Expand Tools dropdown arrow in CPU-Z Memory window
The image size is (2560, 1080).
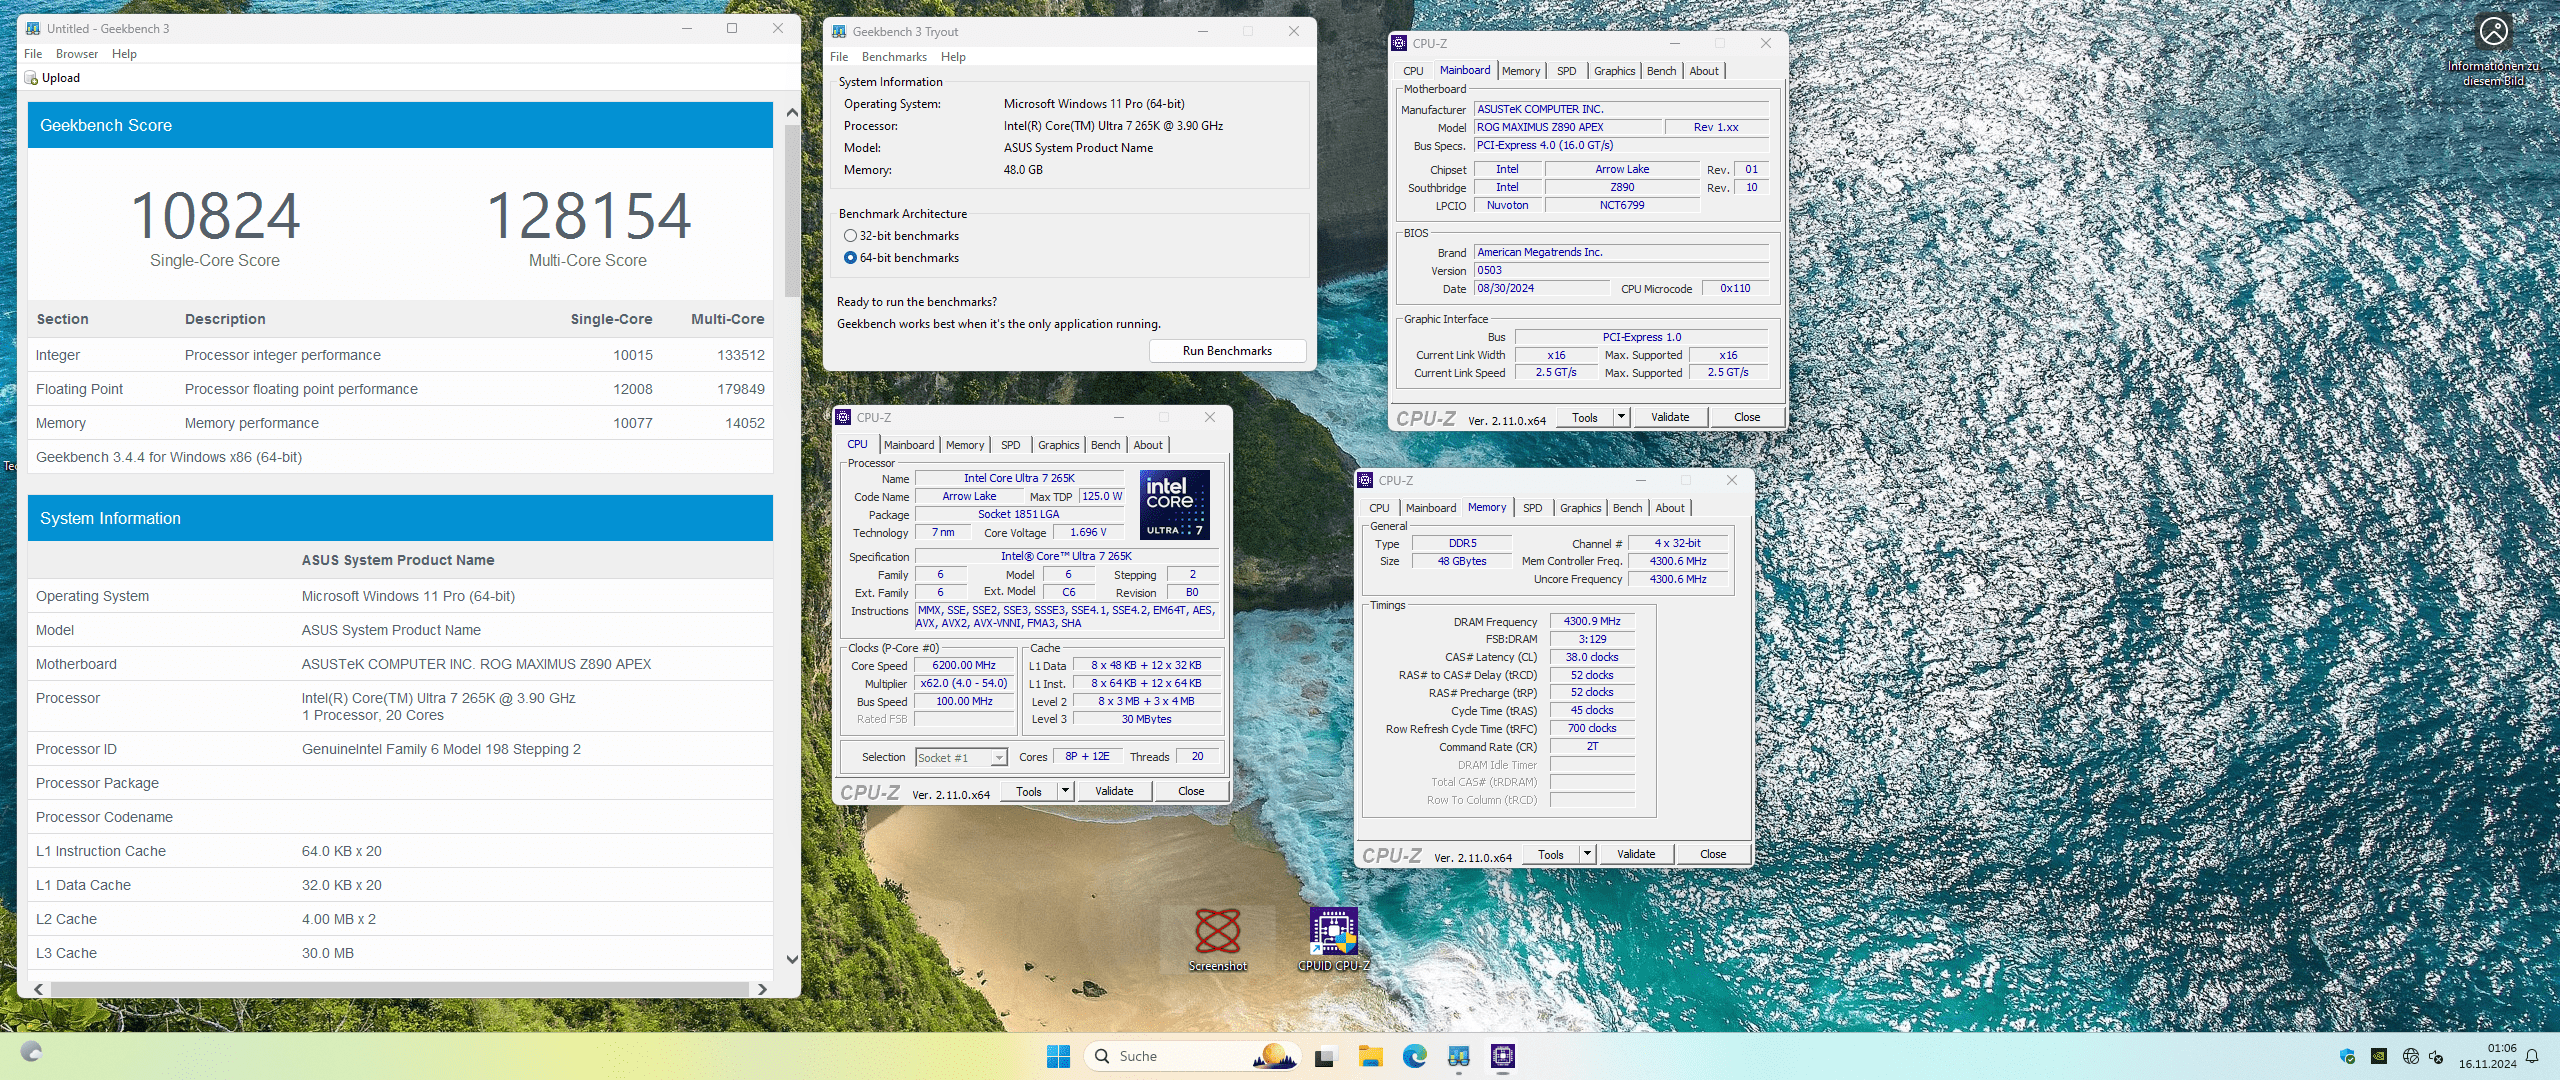tap(1588, 854)
